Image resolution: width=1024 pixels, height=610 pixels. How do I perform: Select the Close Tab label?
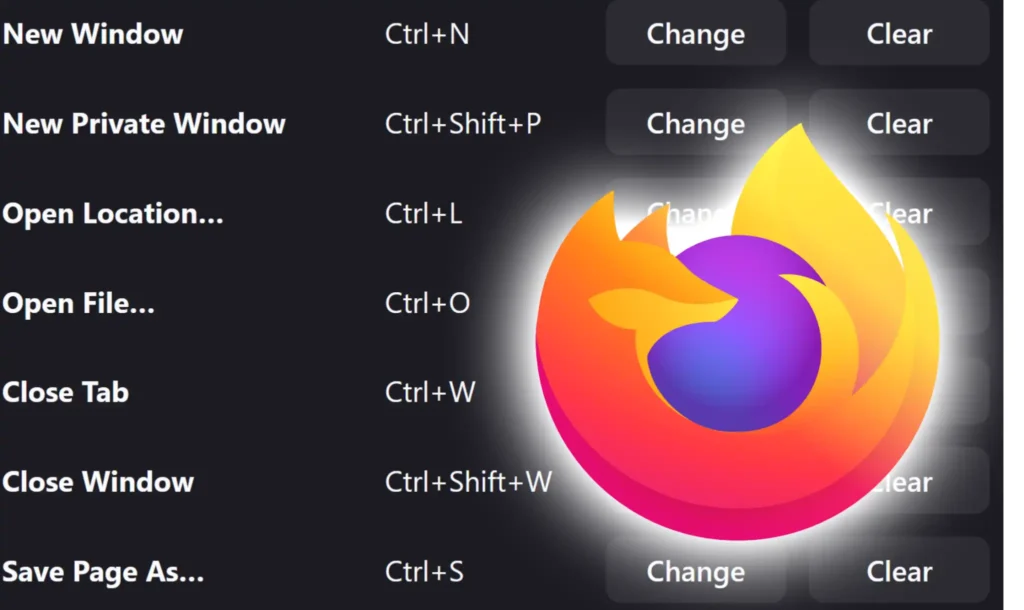click(65, 392)
